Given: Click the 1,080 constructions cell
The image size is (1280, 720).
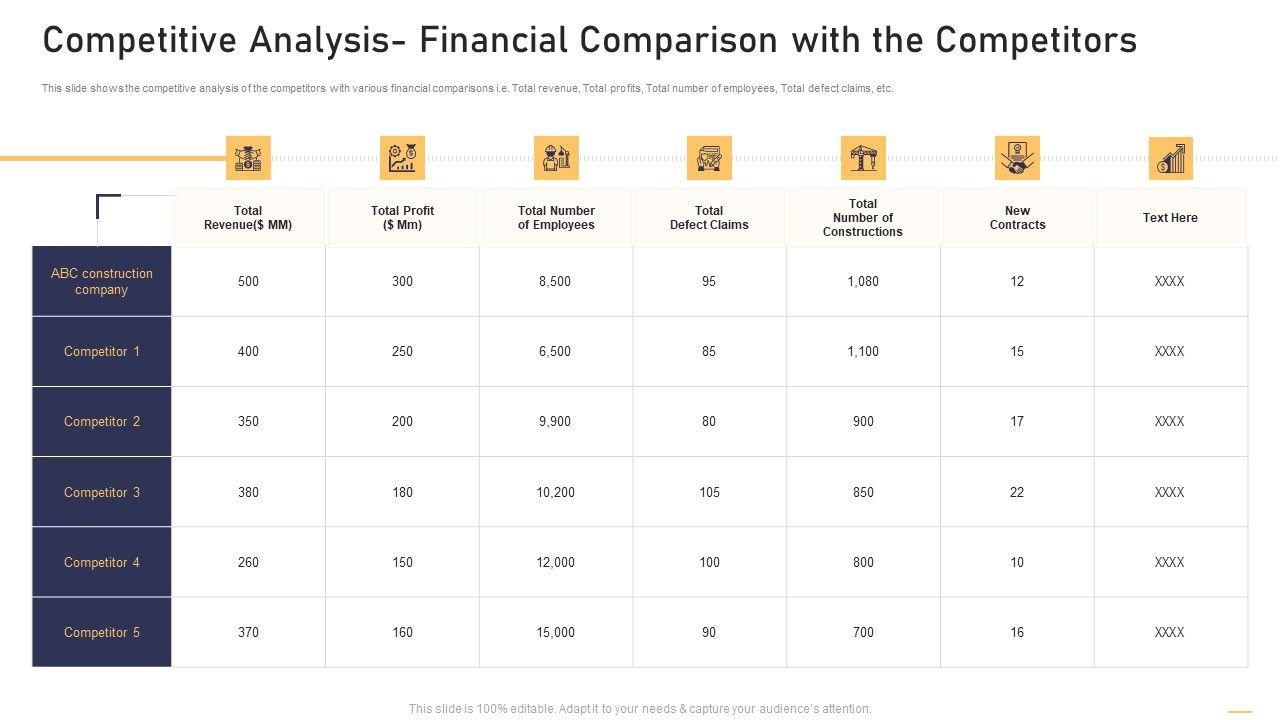Looking at the screenshot, I should pos(863,282).
